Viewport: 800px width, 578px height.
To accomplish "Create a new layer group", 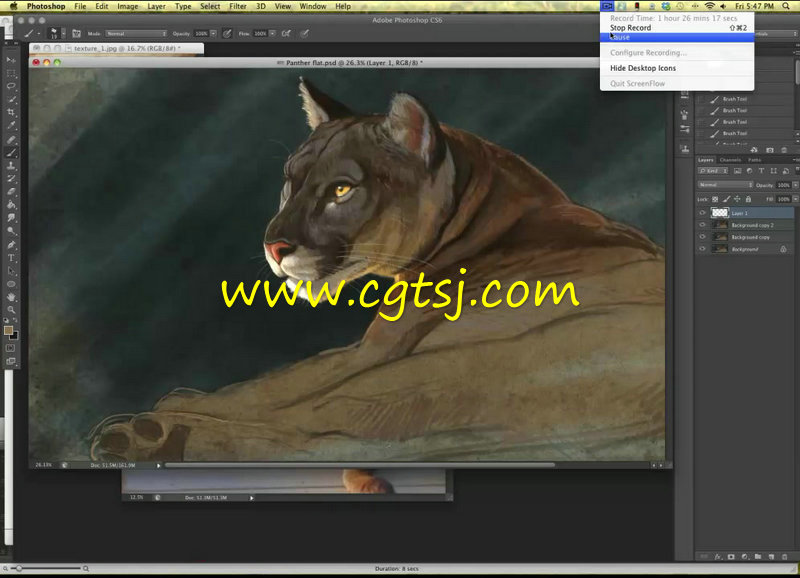I will pyautogui.click(x=758, y=557).
